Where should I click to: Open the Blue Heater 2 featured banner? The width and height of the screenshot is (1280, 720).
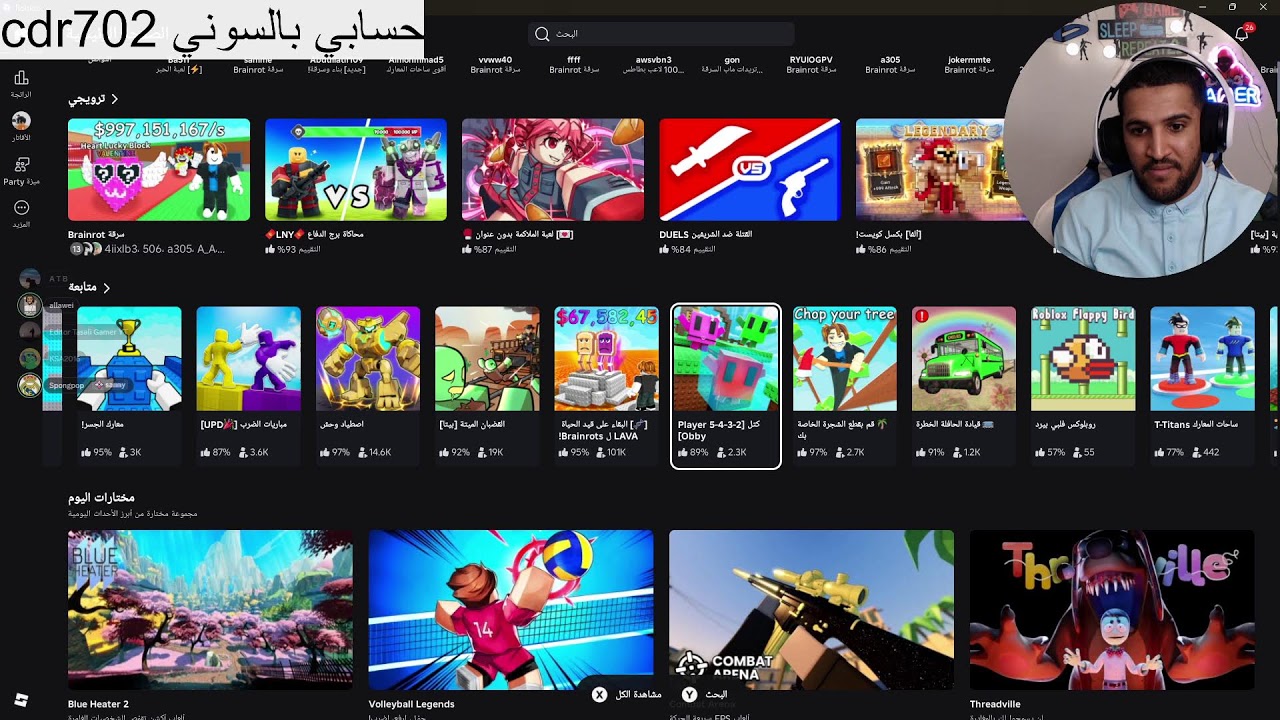click(210, 610)
